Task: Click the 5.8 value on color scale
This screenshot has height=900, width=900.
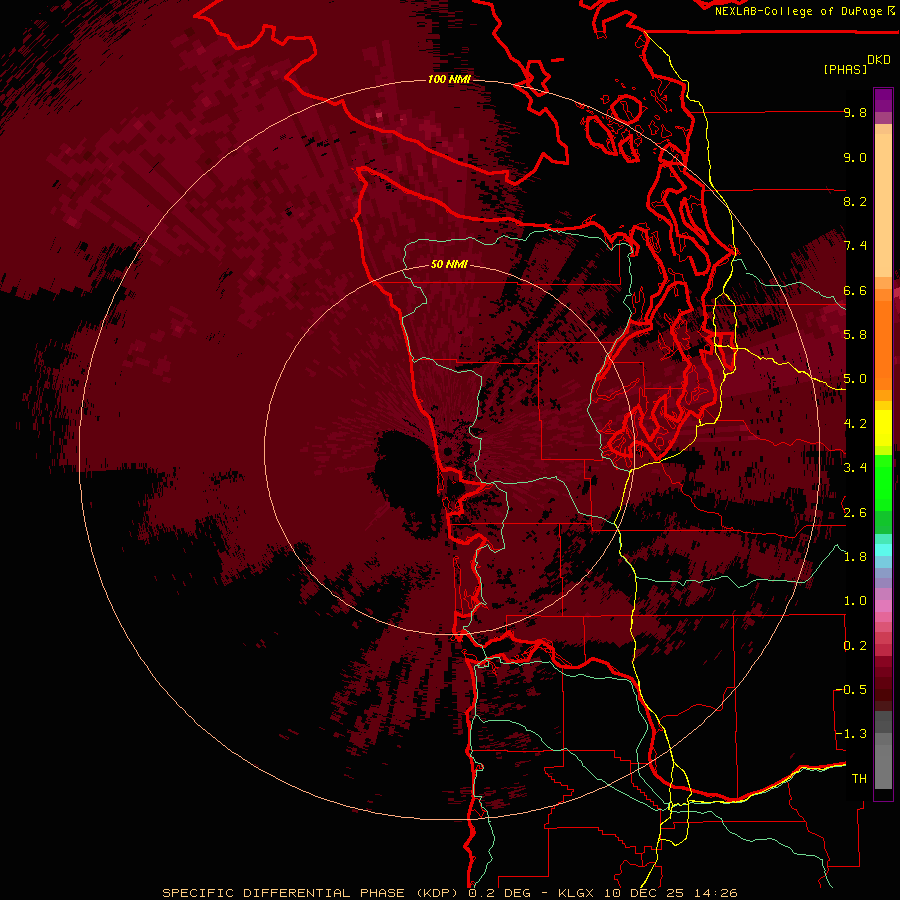Action: [855, 335]
